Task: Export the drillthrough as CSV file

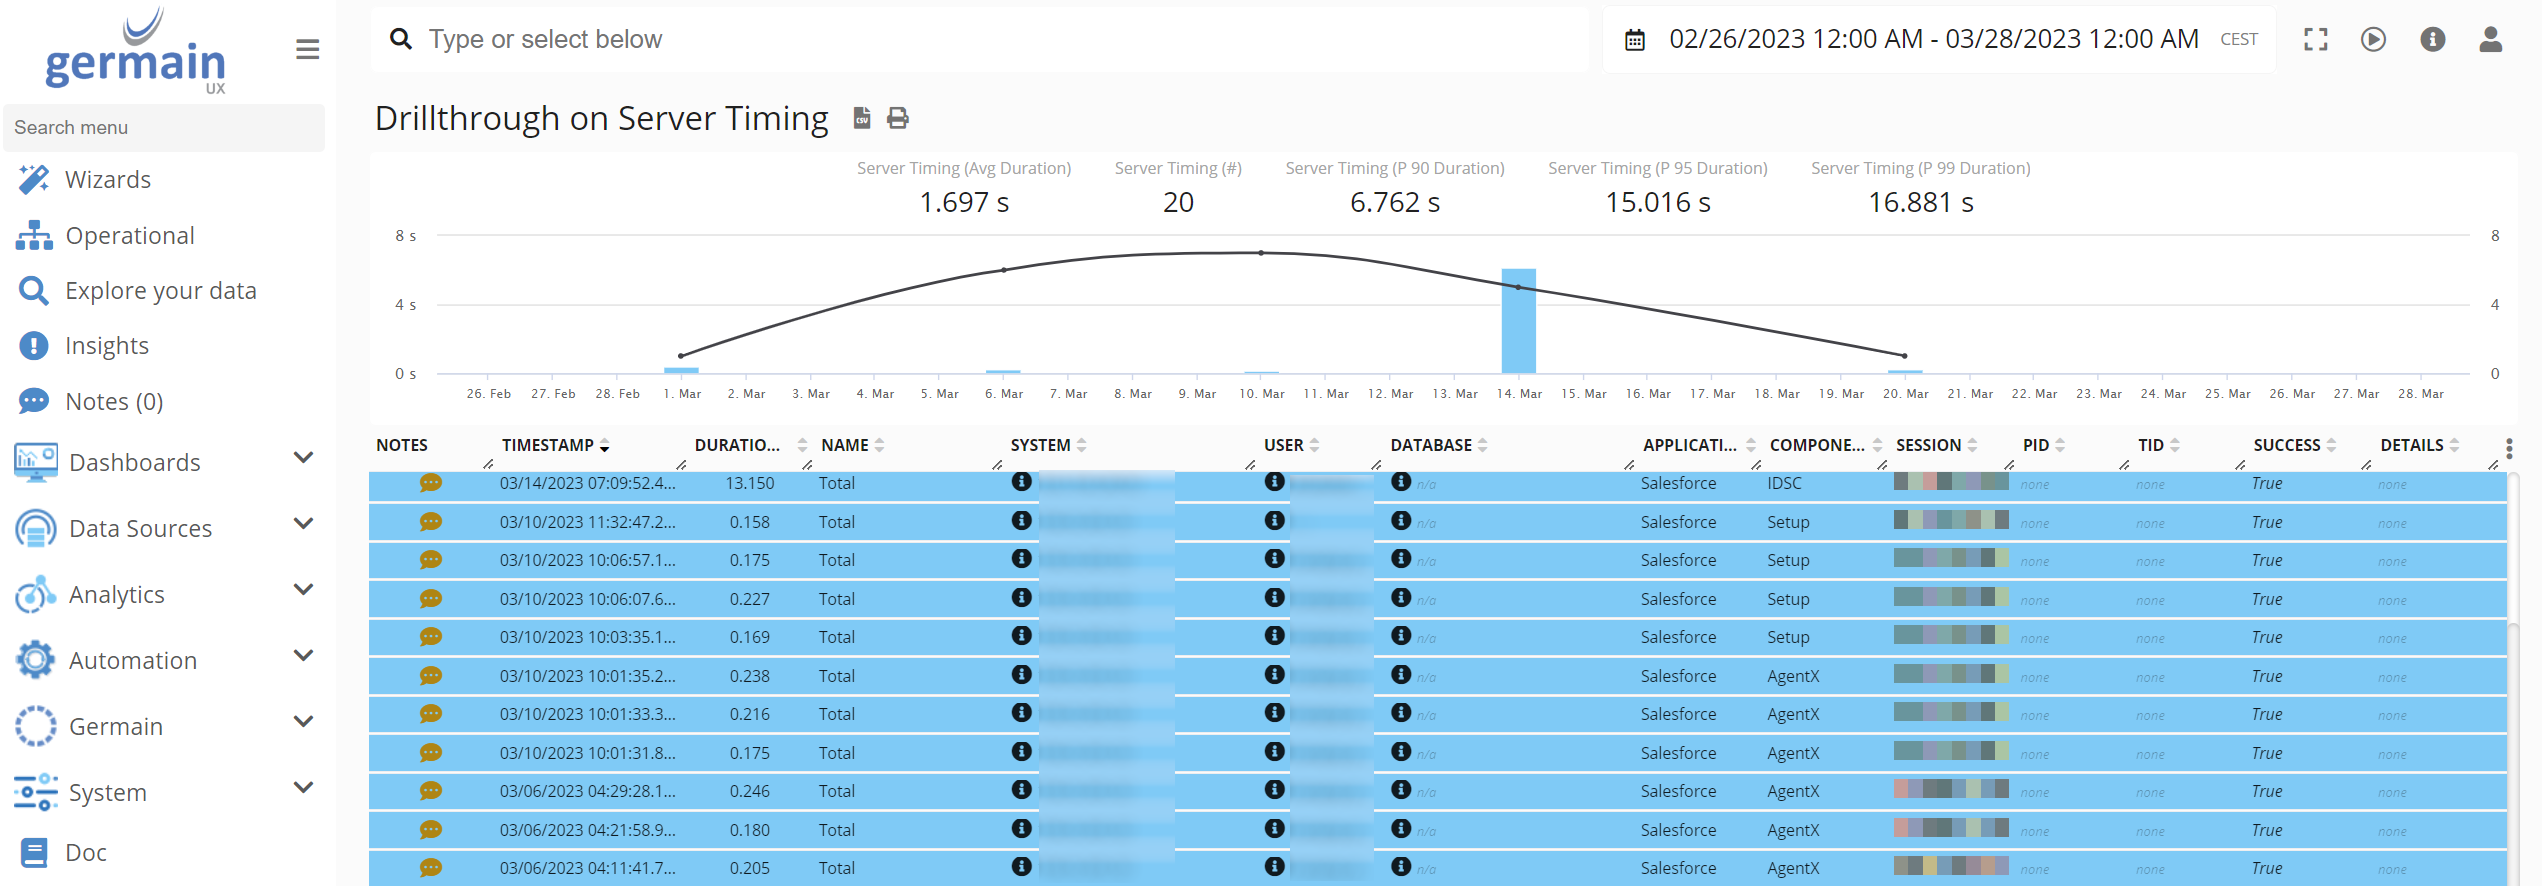Action: pos(861,118)
